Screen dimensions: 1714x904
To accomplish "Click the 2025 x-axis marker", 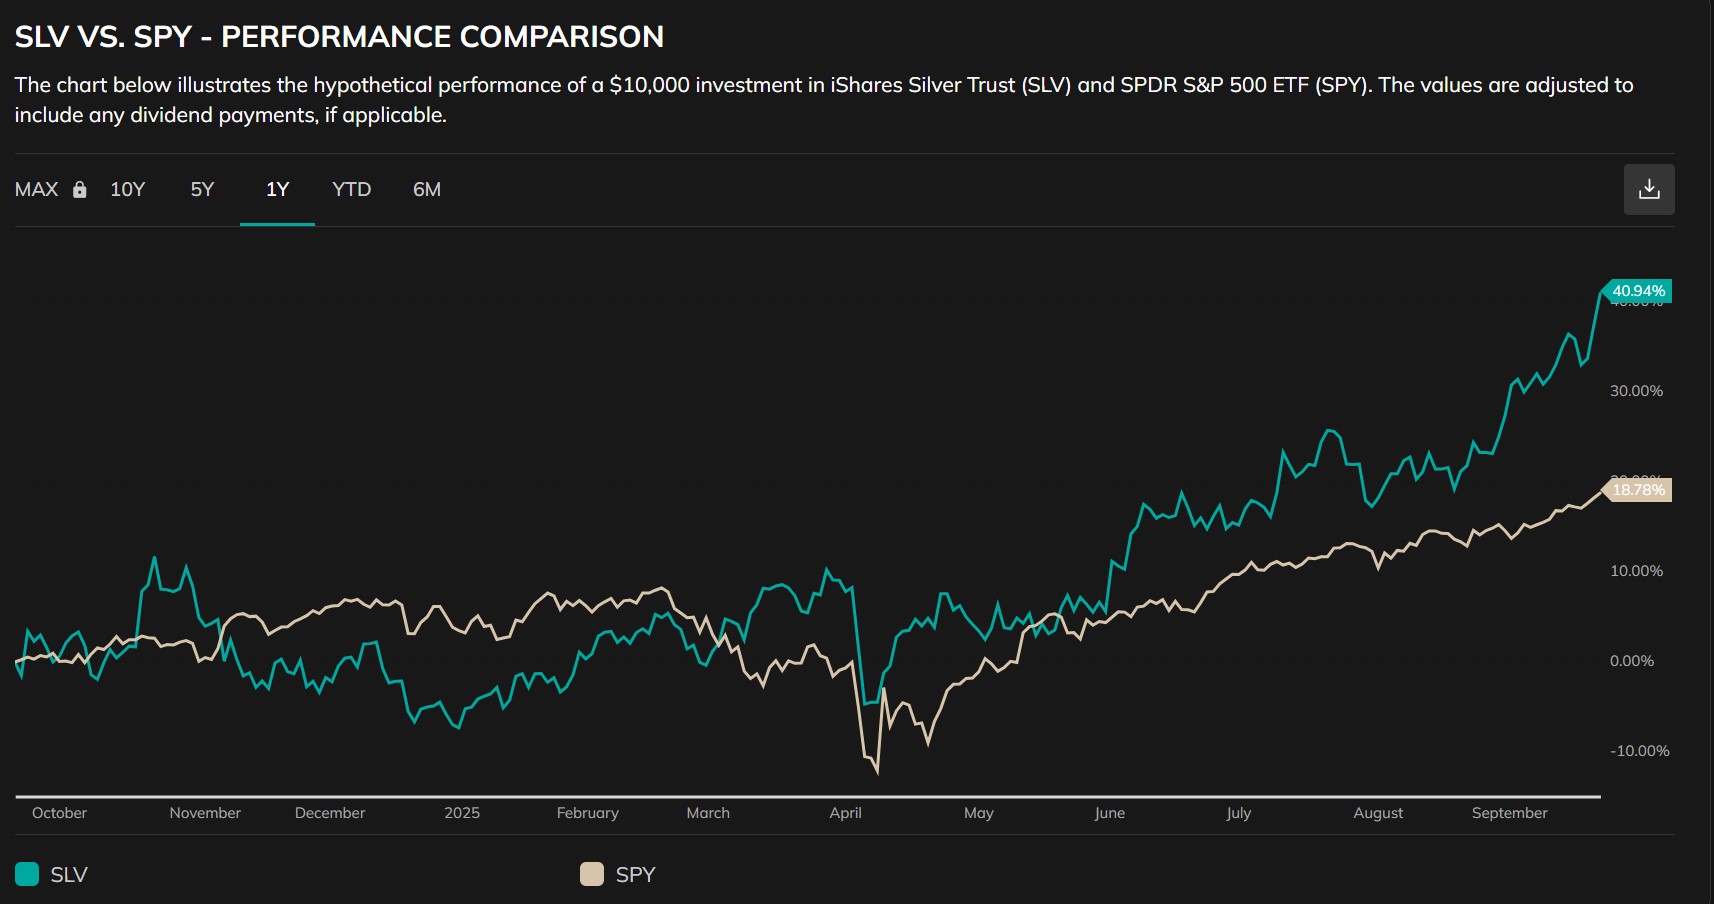I will point(462,813).
